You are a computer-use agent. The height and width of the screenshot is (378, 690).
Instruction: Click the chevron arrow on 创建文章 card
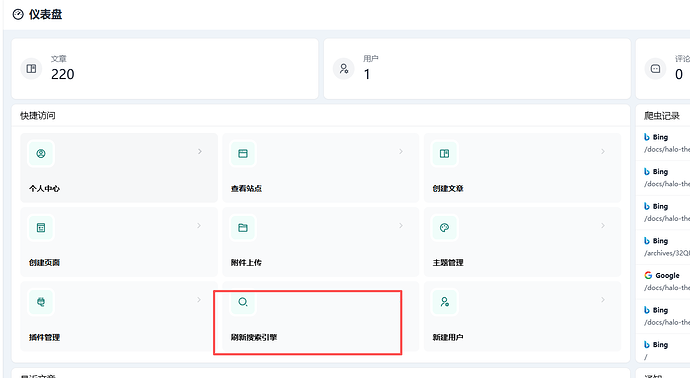pos(603,151)
